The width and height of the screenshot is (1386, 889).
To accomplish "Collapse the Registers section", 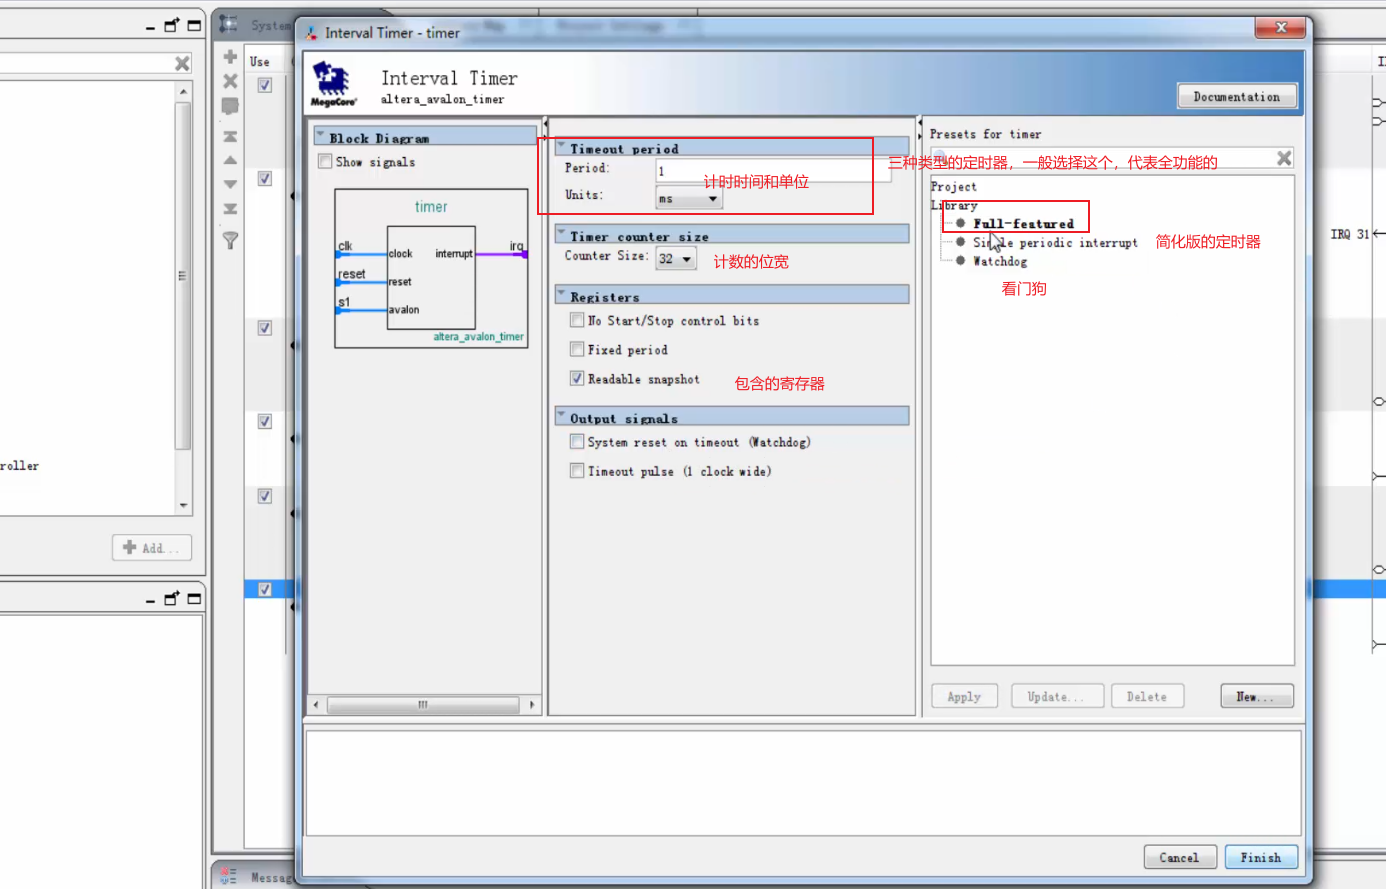I will (562, 294).
